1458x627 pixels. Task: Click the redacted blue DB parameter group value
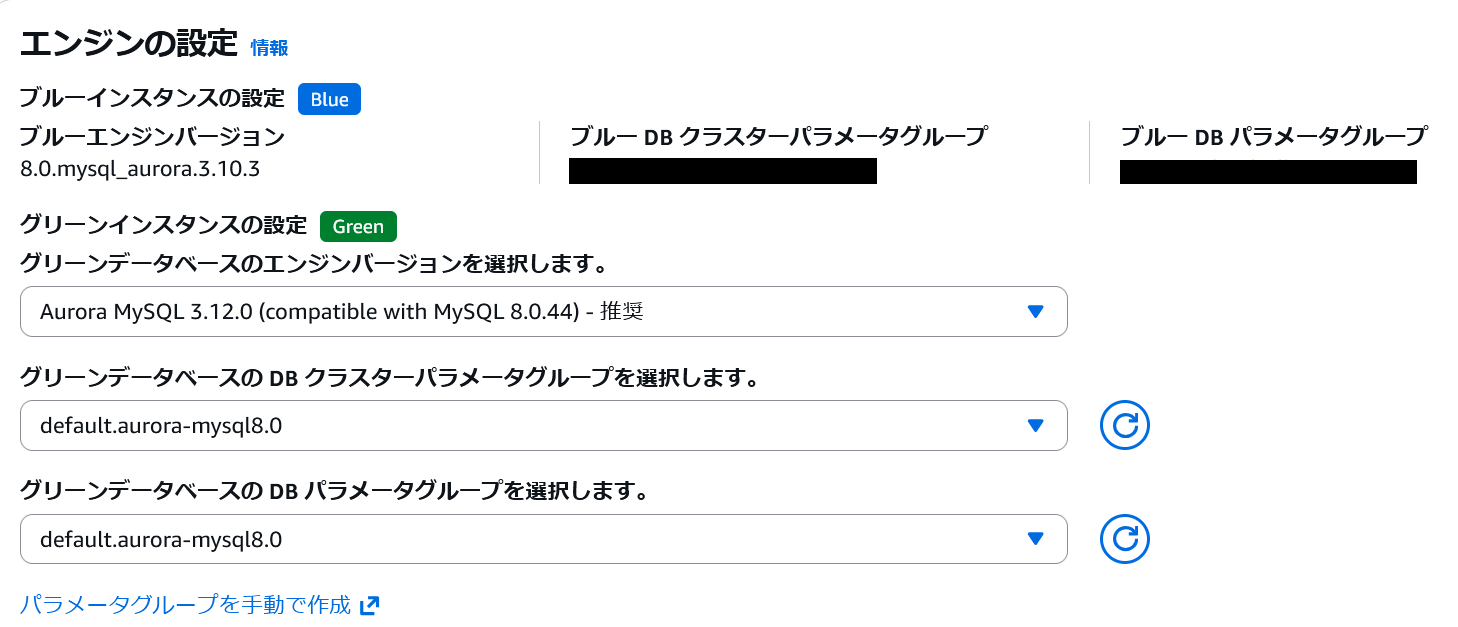[1267, 171]
